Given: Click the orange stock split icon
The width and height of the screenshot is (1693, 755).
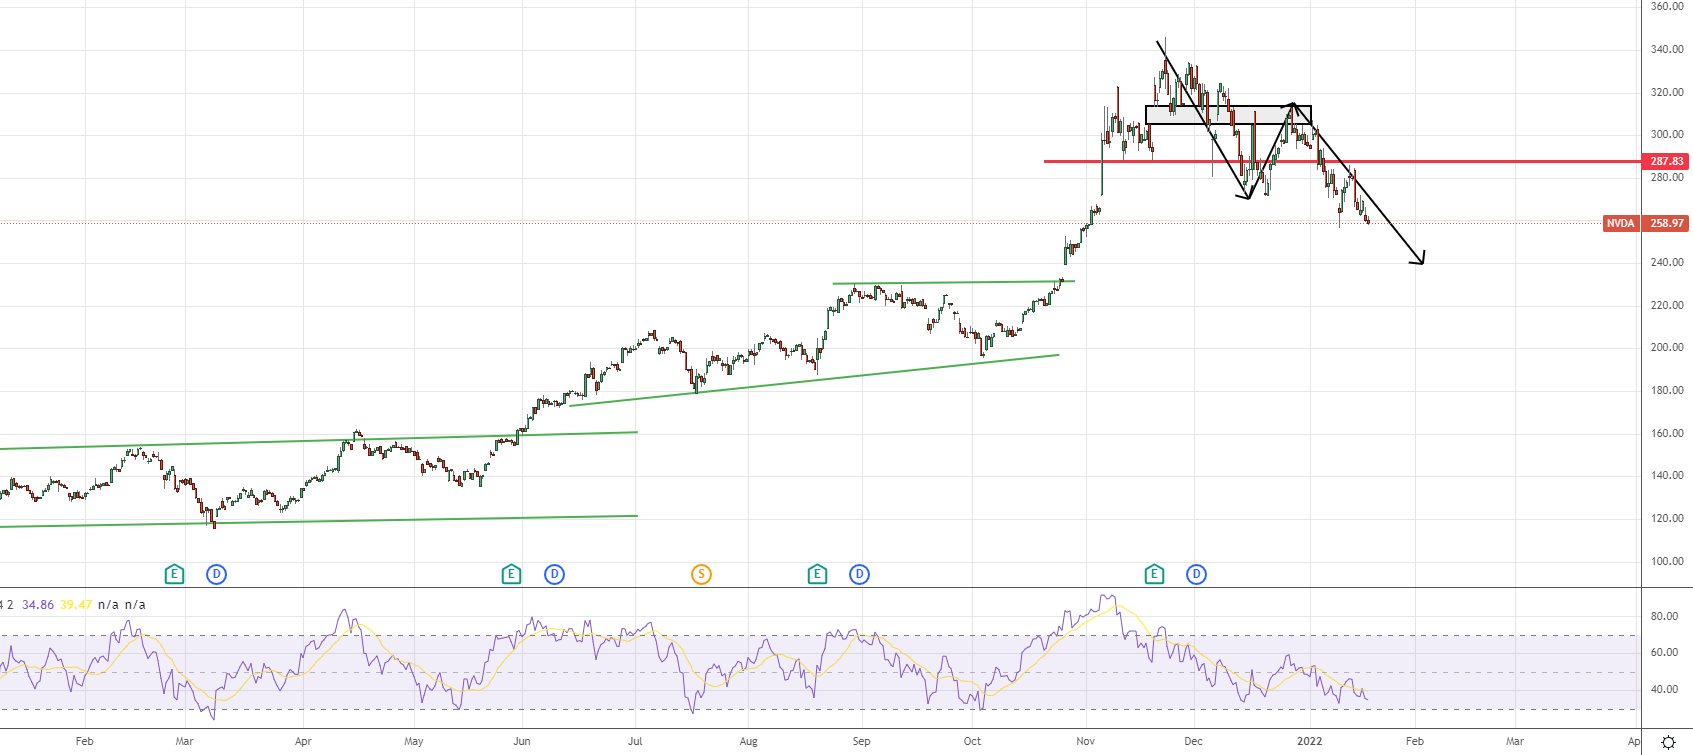Looking at the screenshot, I should tap(701, 574).
